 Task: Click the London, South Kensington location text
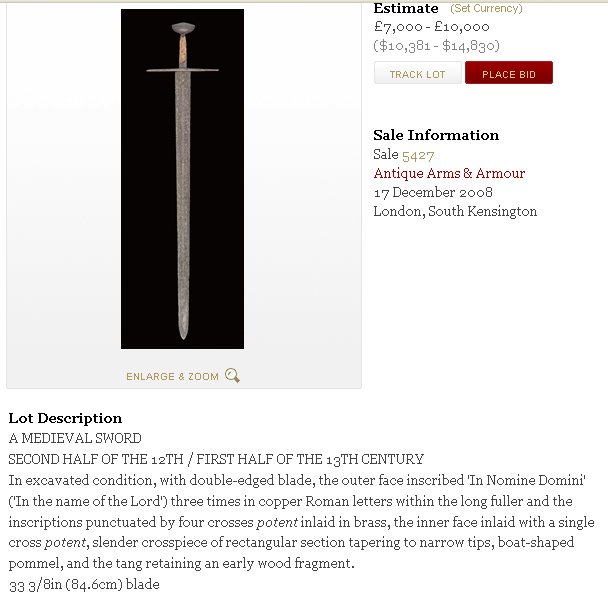point(455,211)
